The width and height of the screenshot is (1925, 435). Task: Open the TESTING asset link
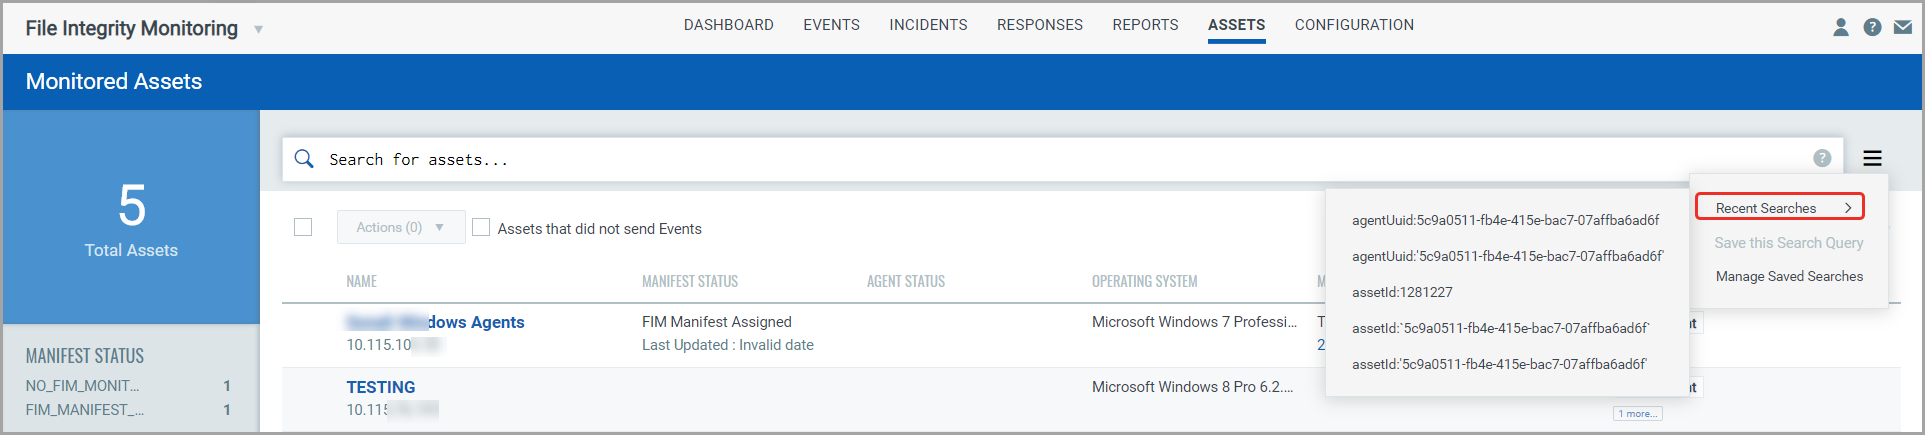click(x=380, y=387)
